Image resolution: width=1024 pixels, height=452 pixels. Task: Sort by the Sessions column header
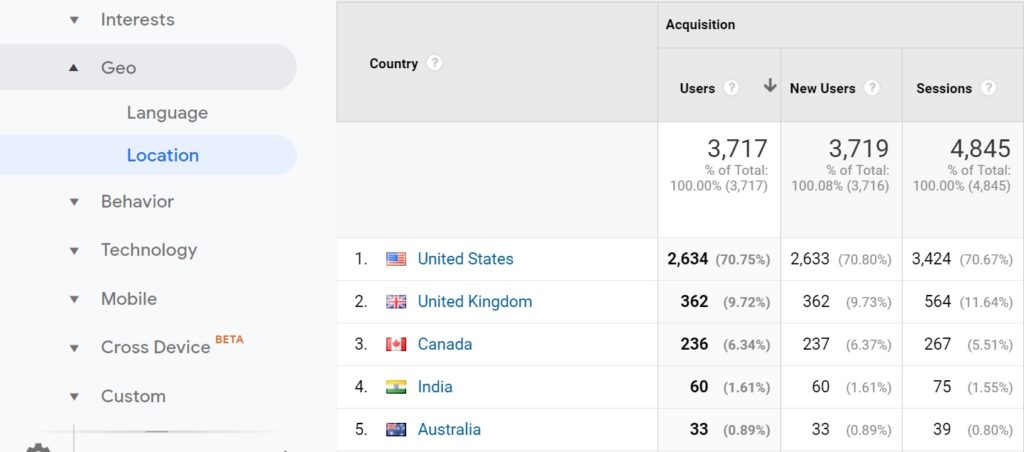click(944, 88)
